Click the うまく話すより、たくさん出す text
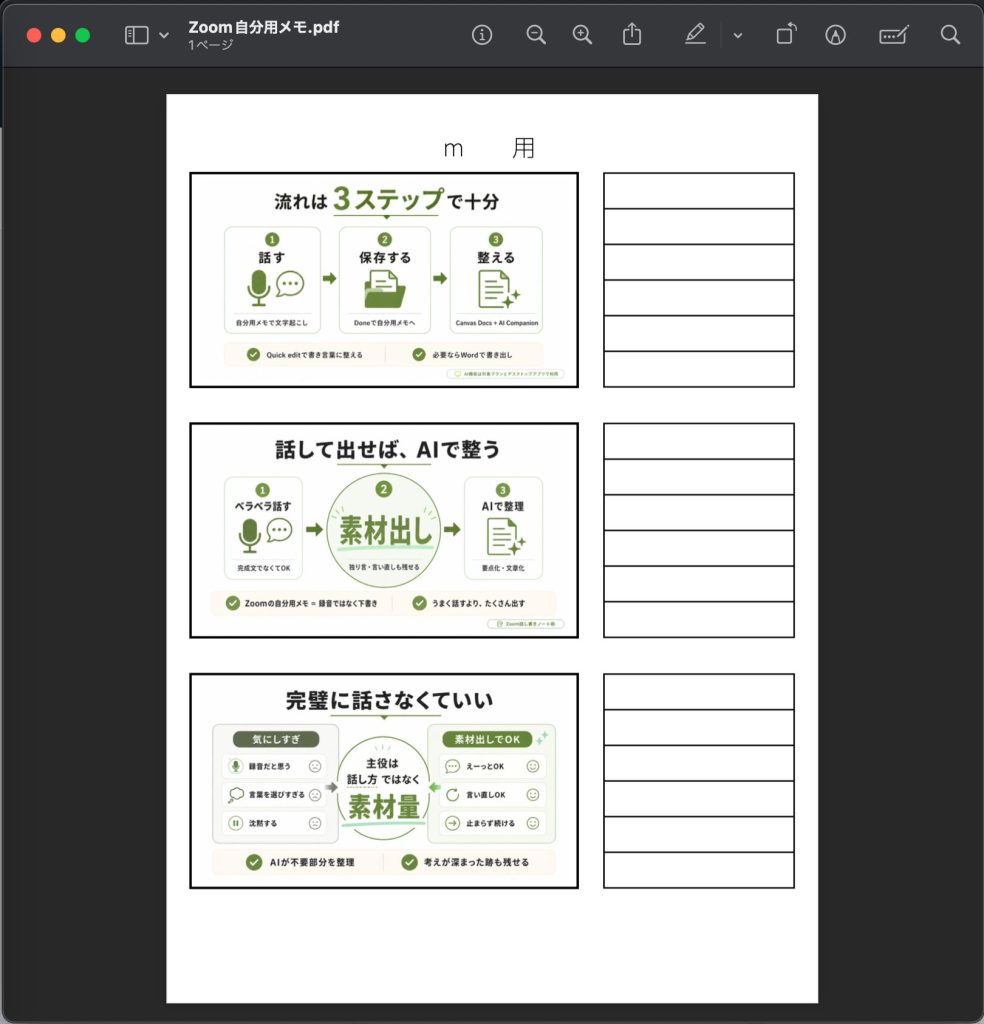Image resolution: width=984 pixels, height=1024 pixels. pos(478,603)
